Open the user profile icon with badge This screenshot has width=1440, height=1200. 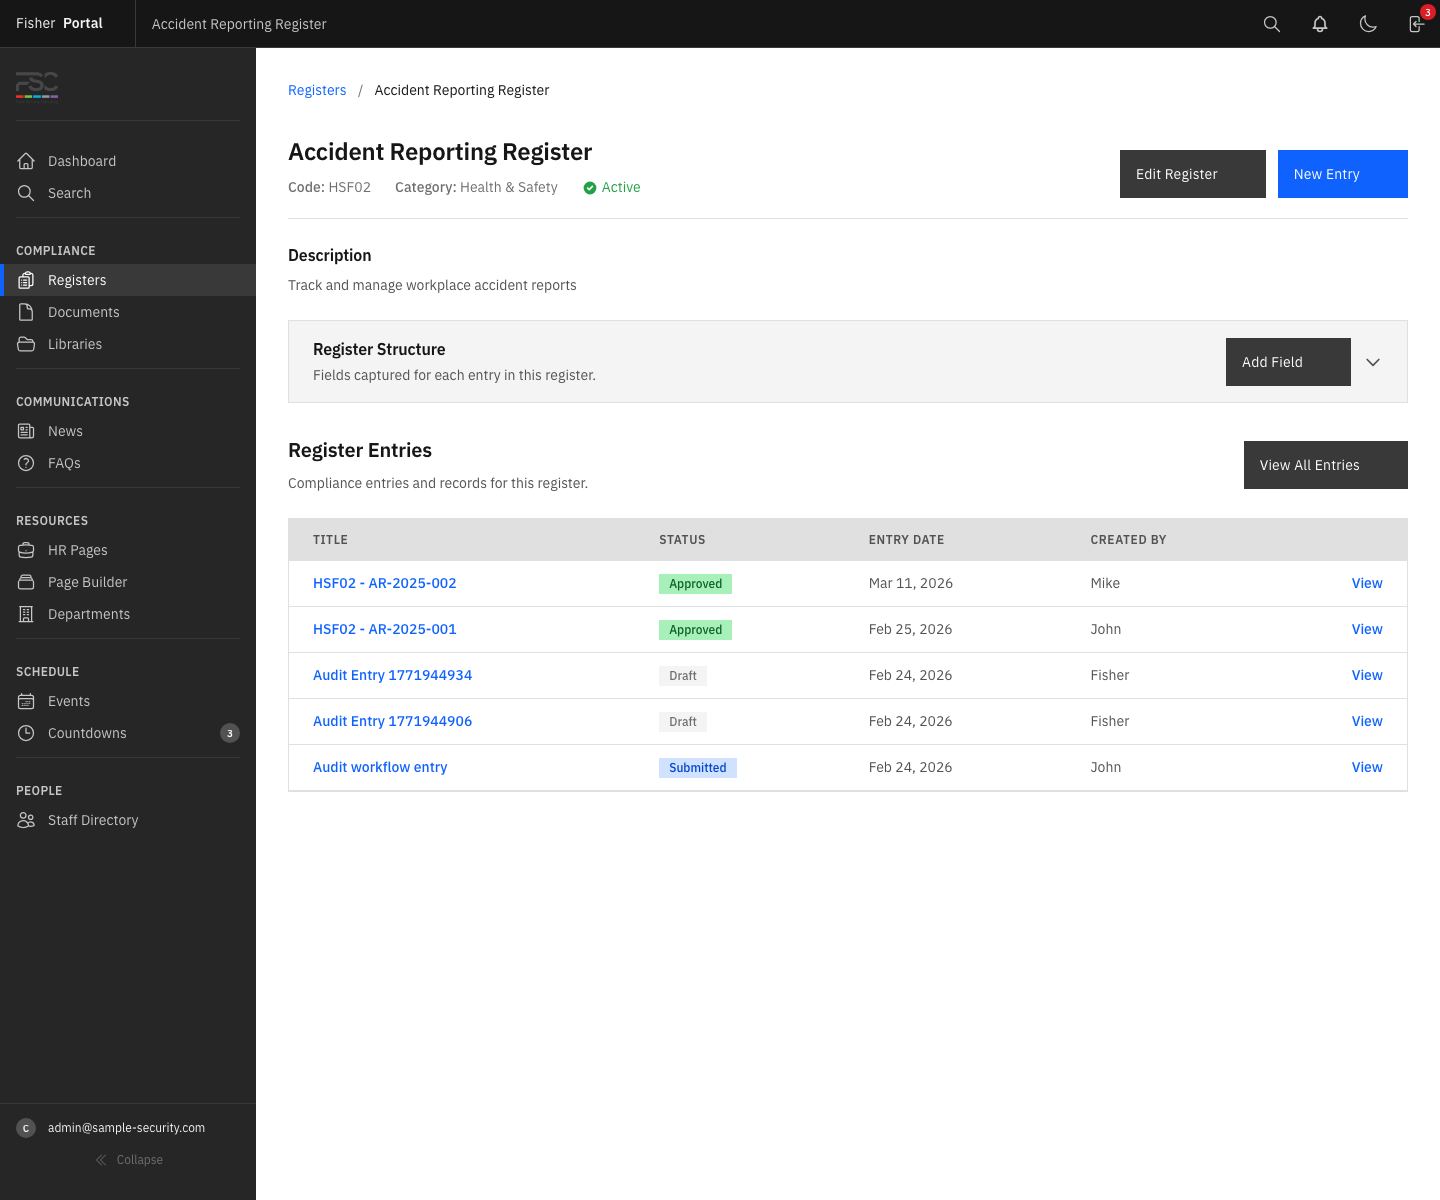[x=1415, y=23]
